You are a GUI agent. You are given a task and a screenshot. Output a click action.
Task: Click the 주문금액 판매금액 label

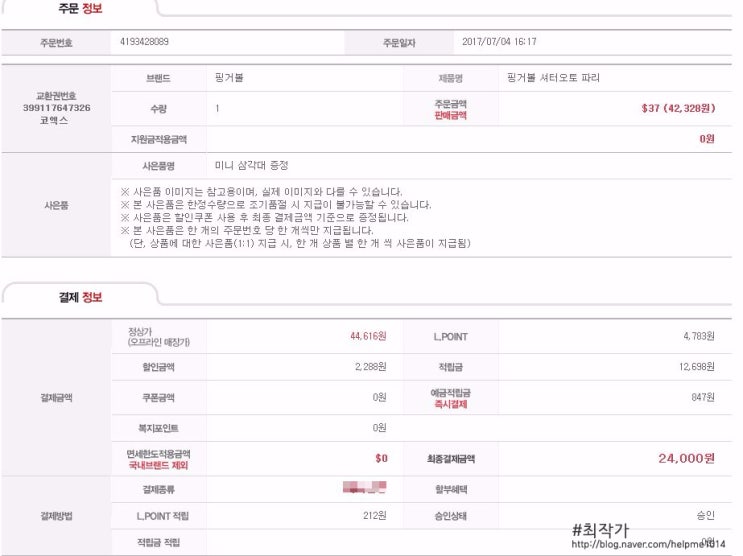click(x=450, y=109)
